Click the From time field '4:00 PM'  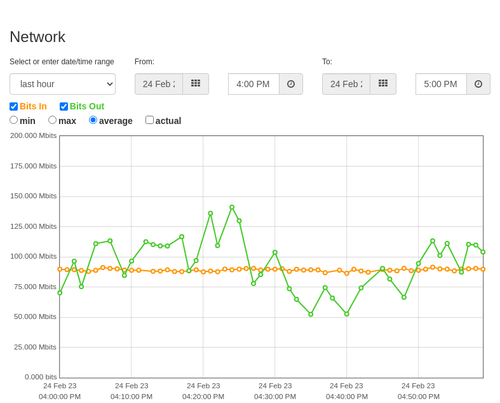(254, 84)
